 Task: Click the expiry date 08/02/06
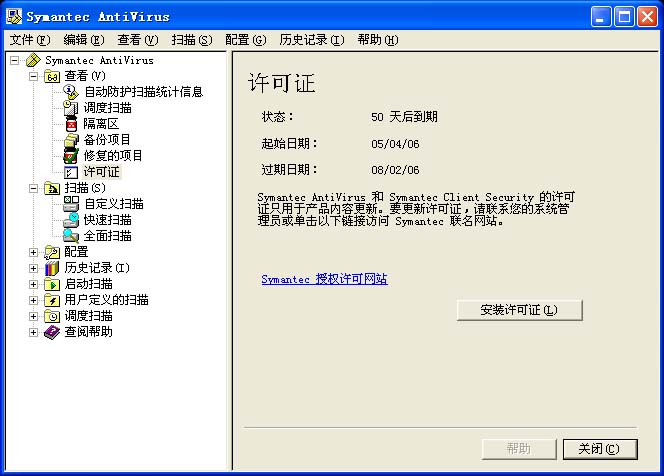click(395, 170)
